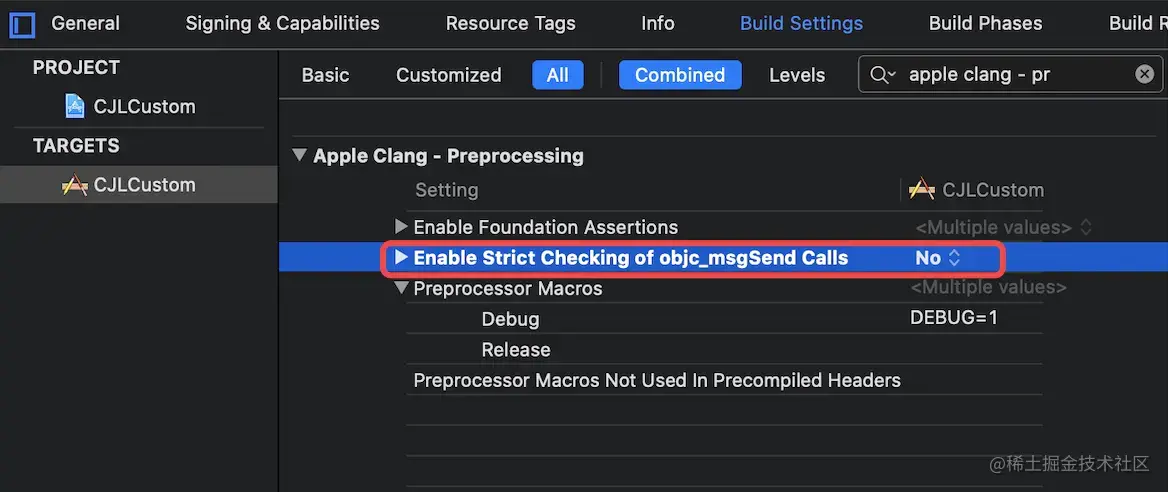Switch to Basic settings filter
1168x492 pixels.
click(x=325, y=75)
